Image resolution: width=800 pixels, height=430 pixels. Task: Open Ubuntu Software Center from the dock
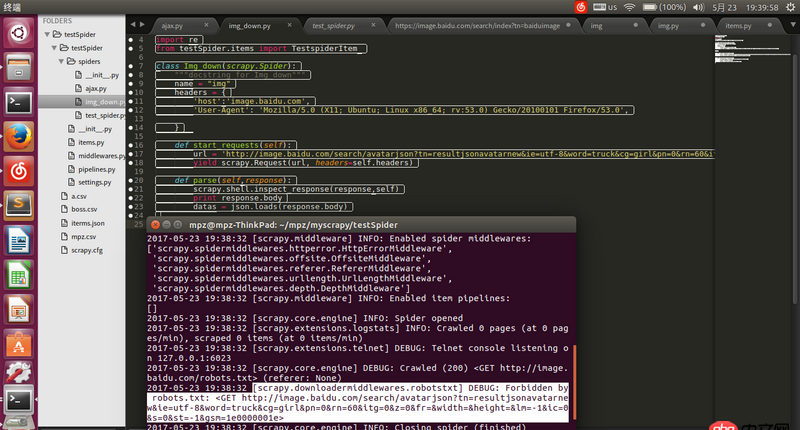click(x=17, y=345)
